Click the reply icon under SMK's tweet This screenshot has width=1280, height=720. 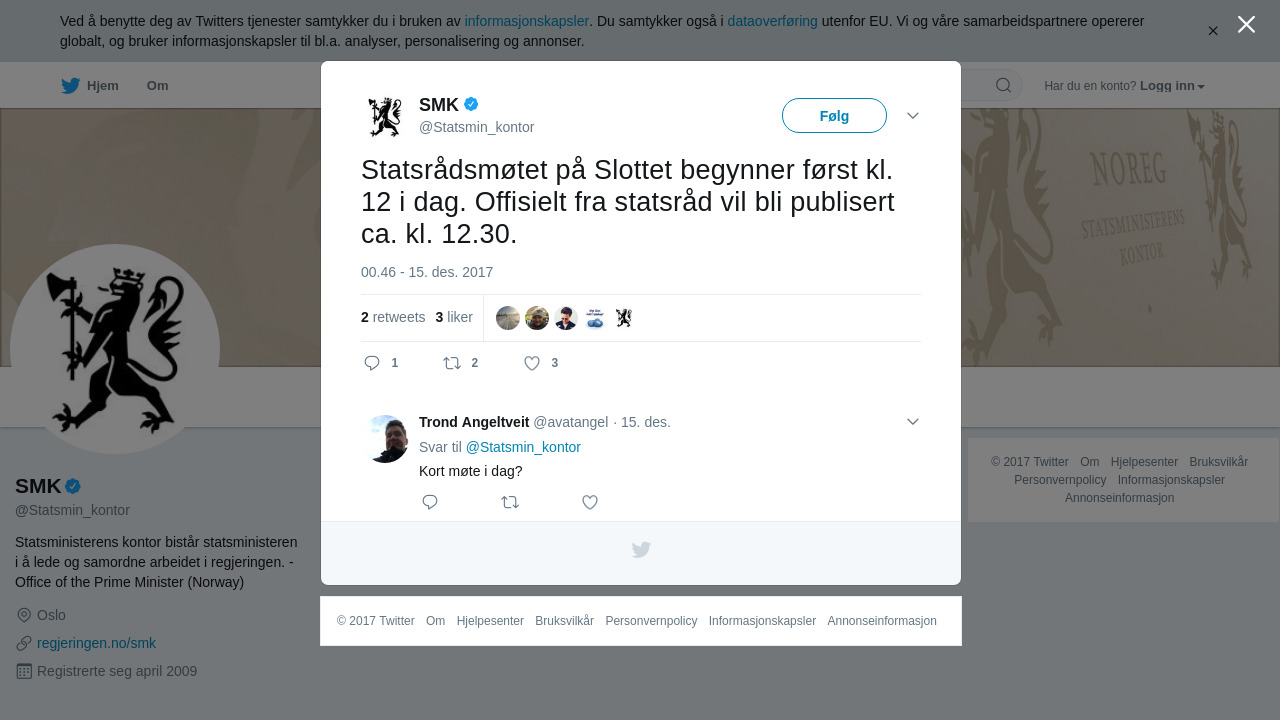pos(372,363)
